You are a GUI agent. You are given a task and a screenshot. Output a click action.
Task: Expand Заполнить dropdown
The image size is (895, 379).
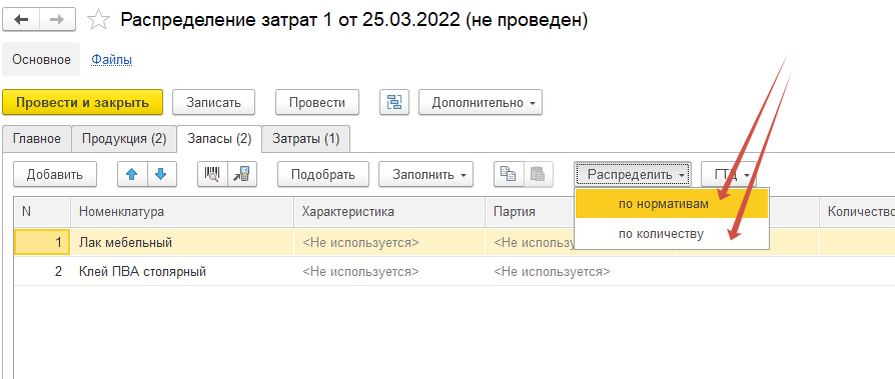coord(426,175)
